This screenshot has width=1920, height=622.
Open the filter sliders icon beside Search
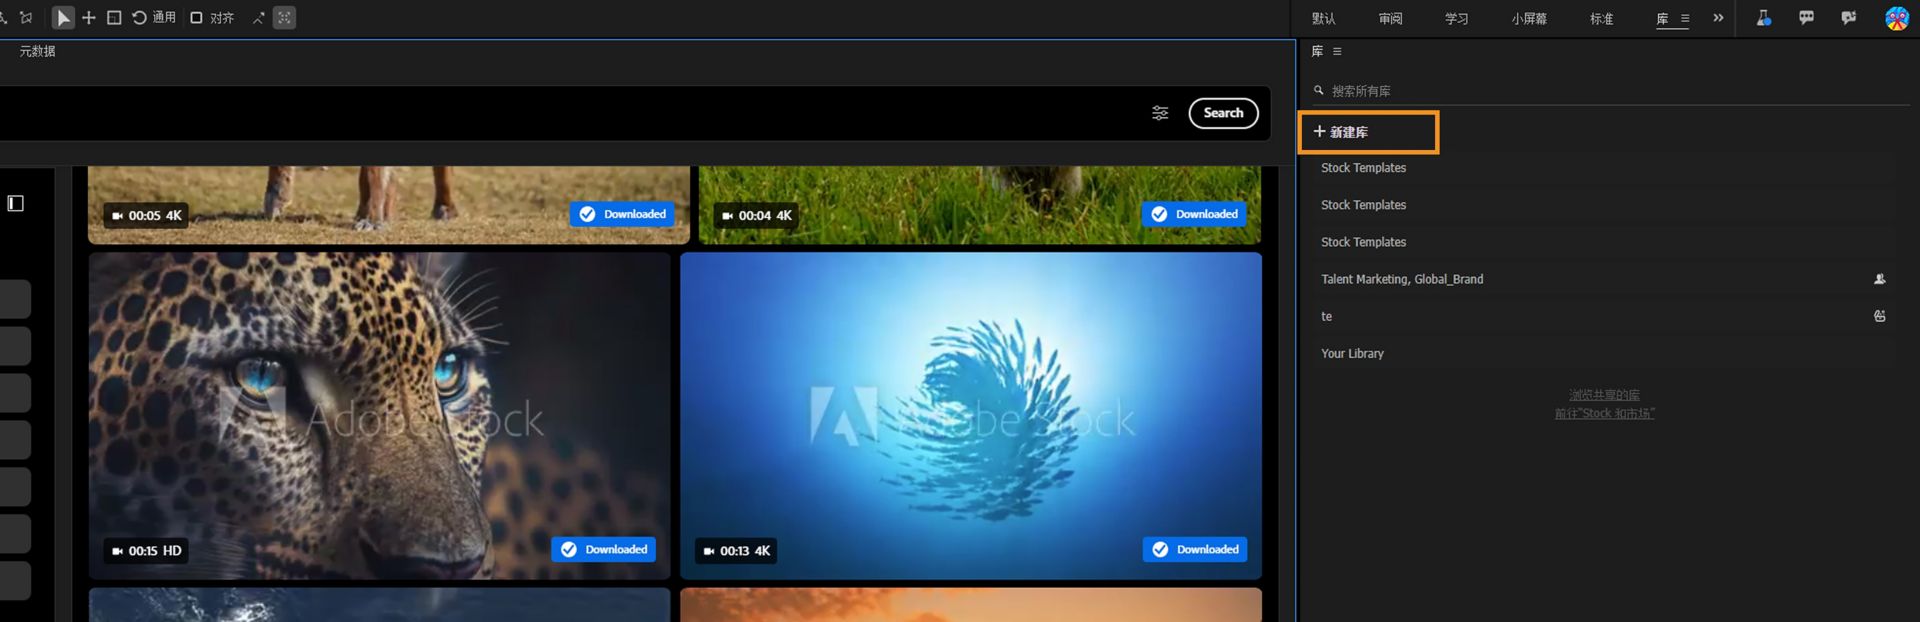pos(1160,113)
